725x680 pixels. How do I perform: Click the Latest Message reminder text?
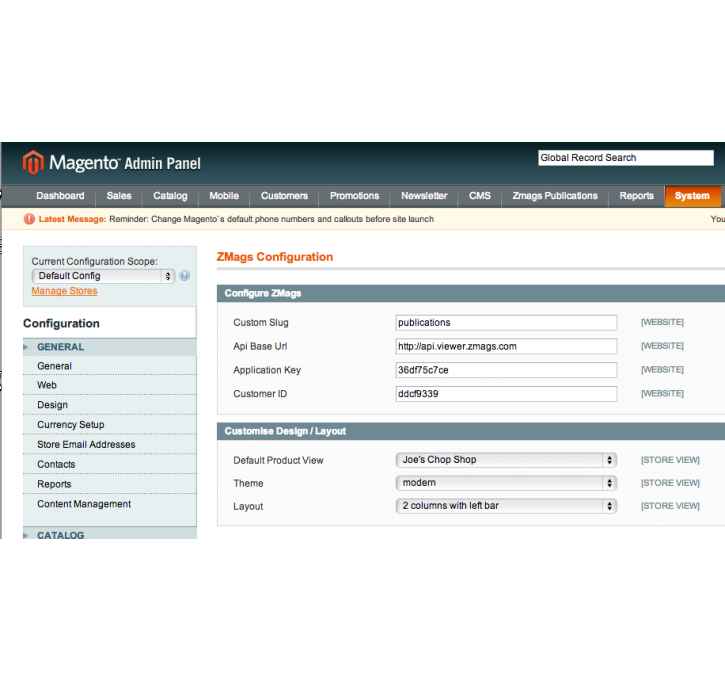coord(271,219)
